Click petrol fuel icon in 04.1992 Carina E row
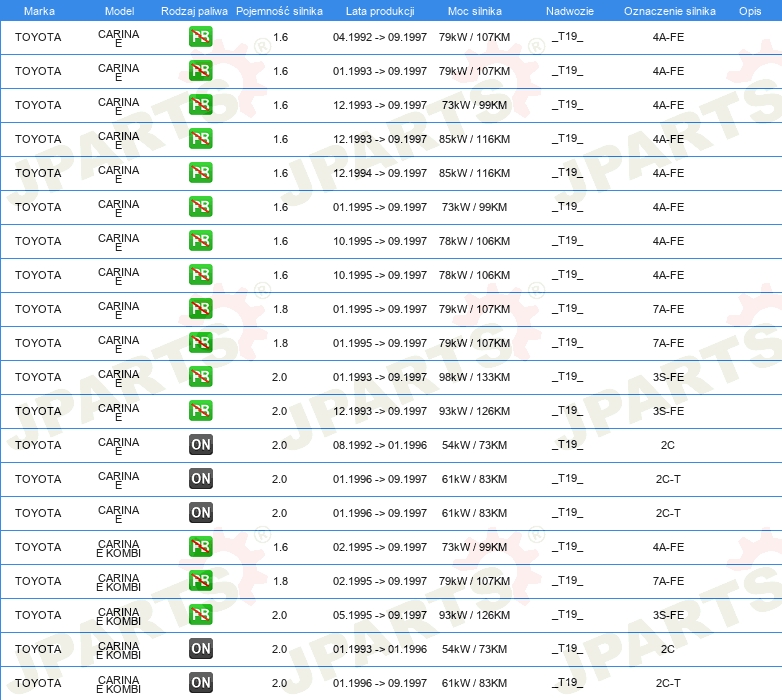Screen dimensions: 782x700 pyautogui.click(x=200, y=37)
